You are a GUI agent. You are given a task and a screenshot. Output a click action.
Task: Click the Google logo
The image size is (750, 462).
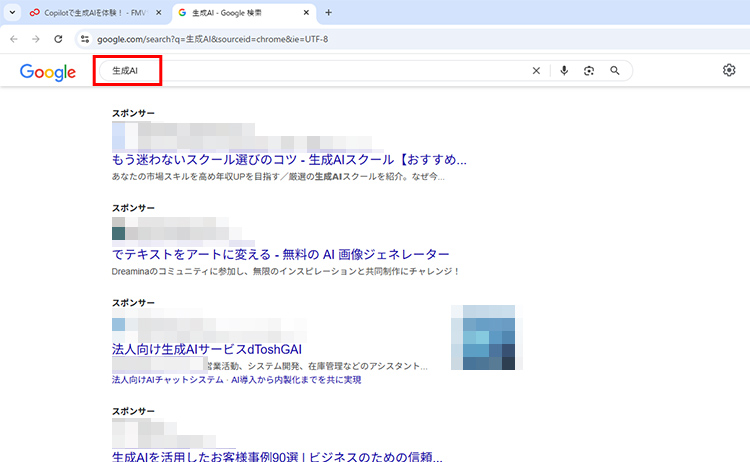click(47, 72)
